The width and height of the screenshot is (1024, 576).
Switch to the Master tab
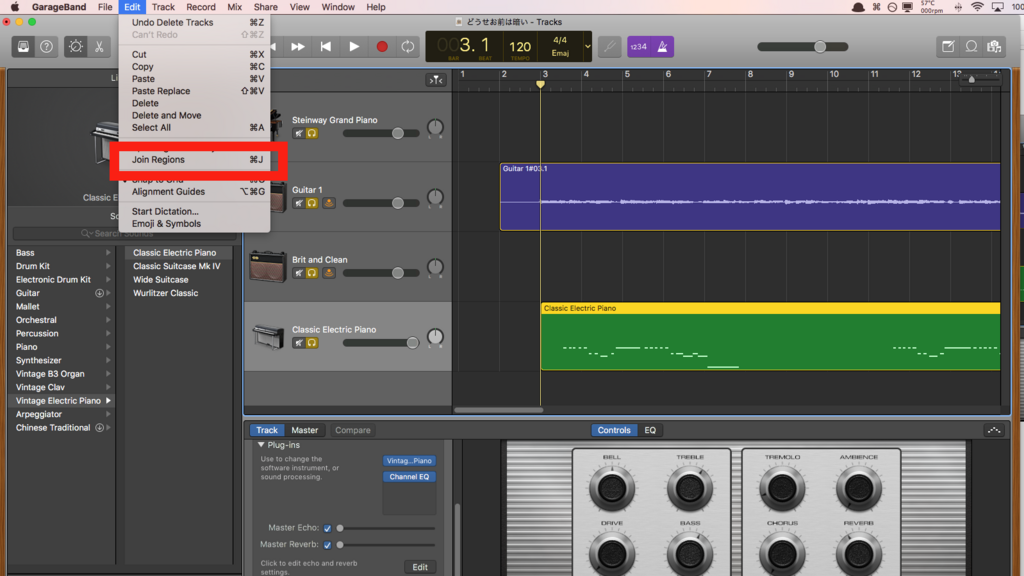[x=304, y=430]
